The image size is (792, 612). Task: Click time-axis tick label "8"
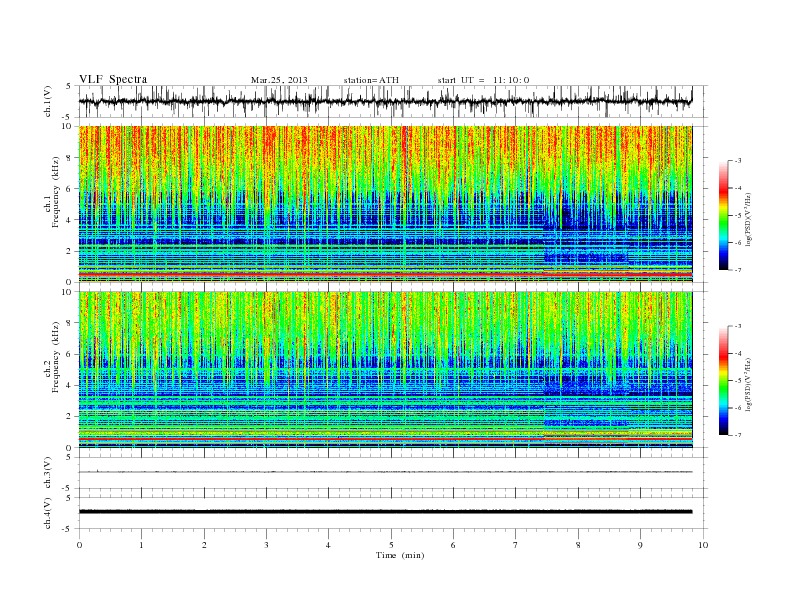point(578,545)
